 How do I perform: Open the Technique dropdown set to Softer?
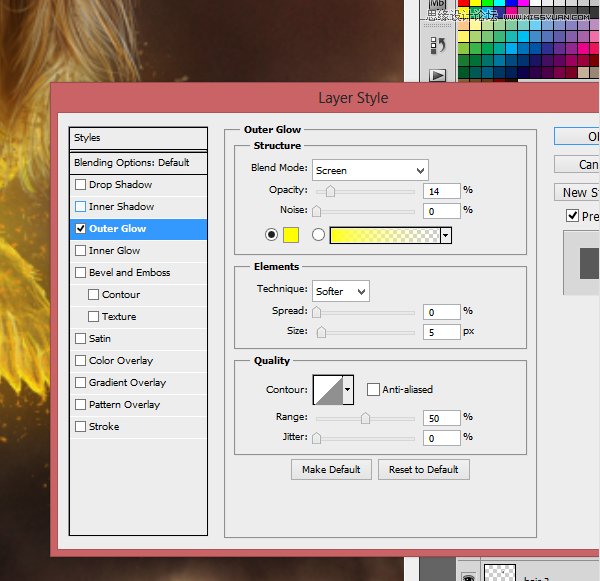(340, 291)
